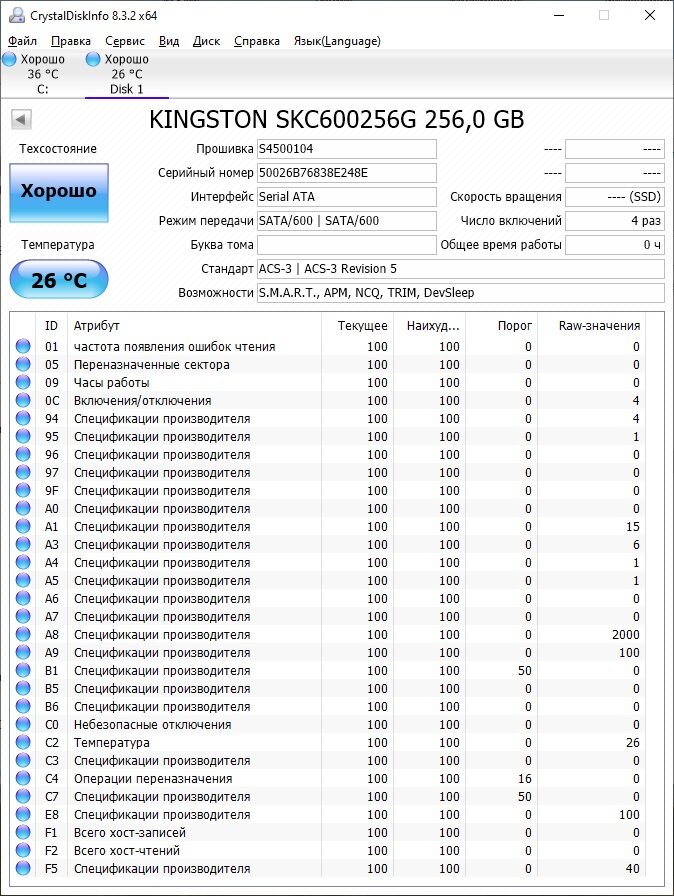
Task: Select the row 'Небезопасные отключения'
Action: click(x=329, y=724)
